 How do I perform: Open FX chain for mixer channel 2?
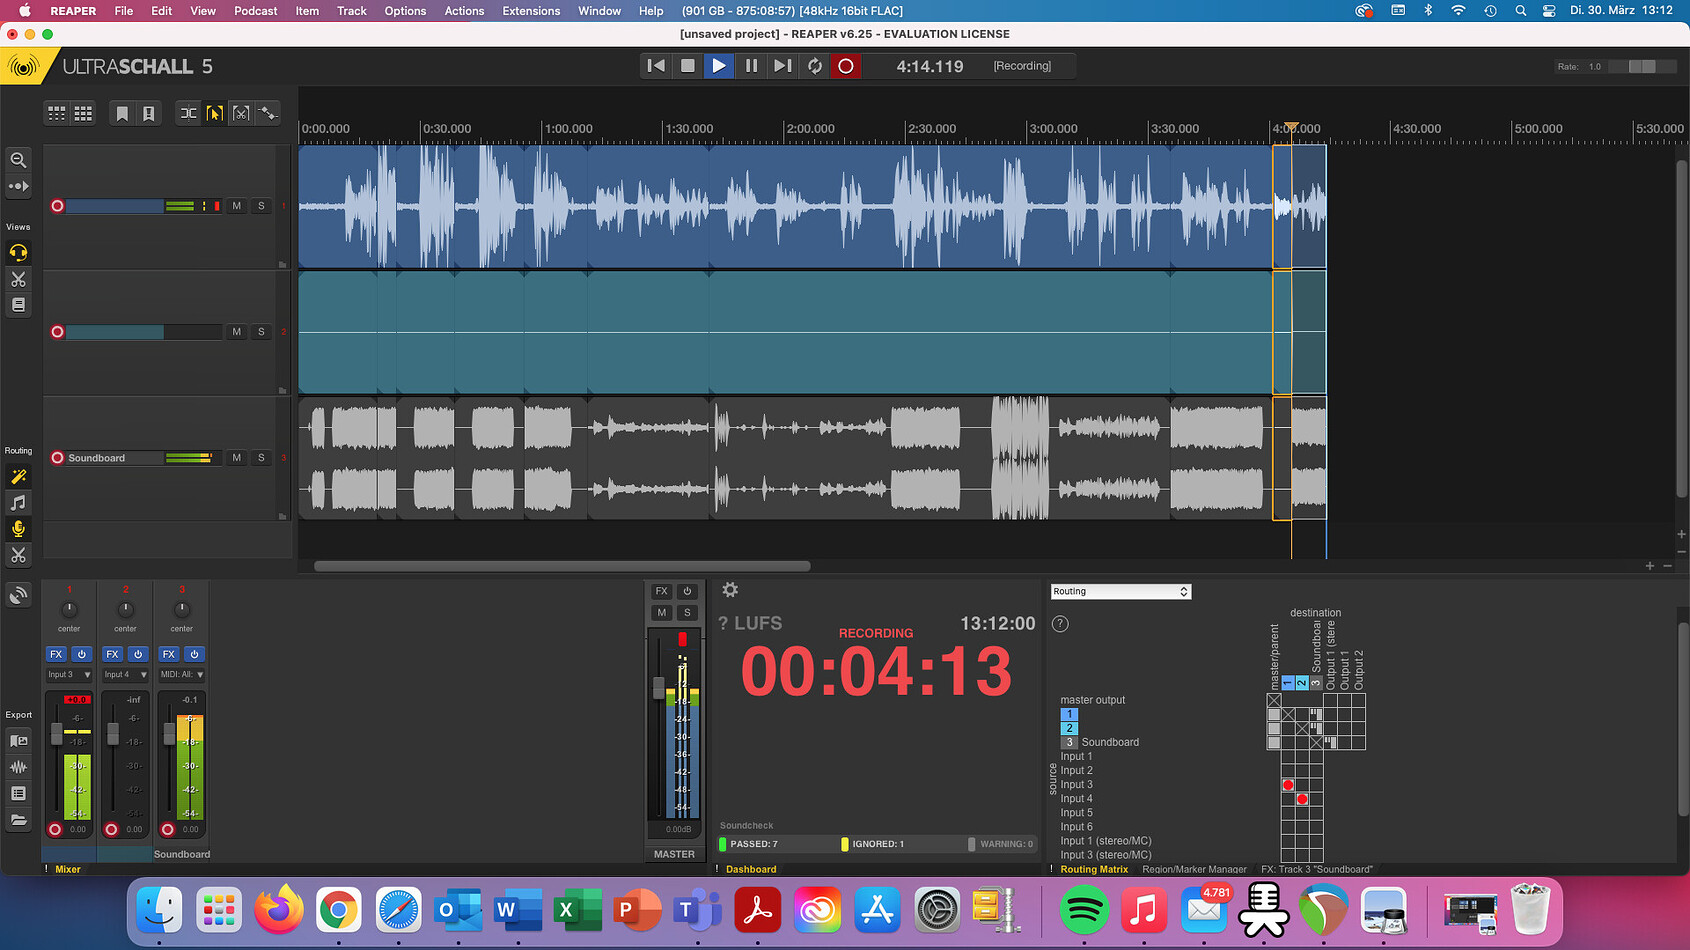pyautogui.click(x=112, y=654)
